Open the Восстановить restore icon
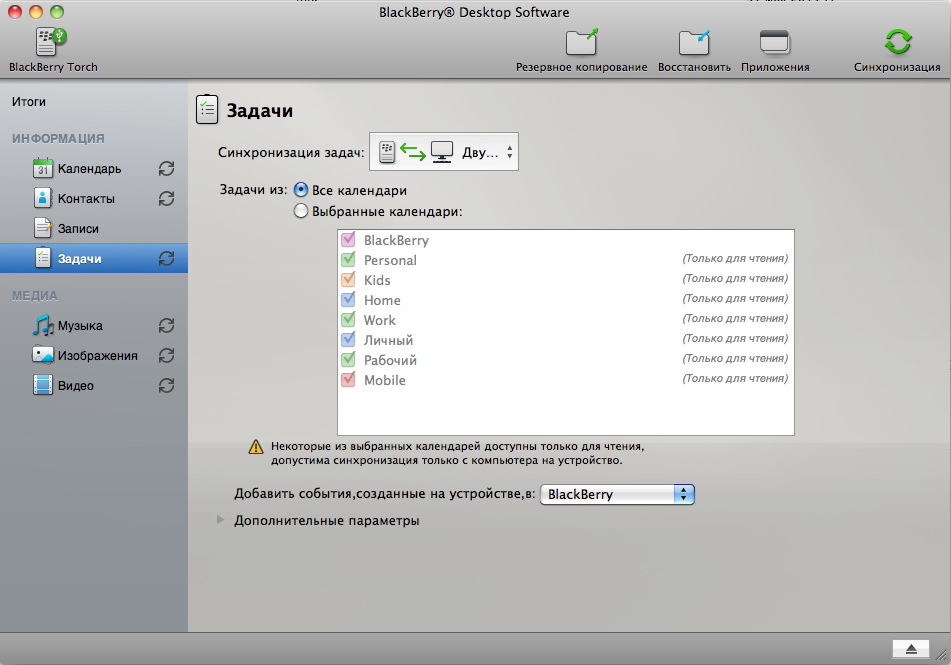The width and height of the screenshot is (951, 665). pyautogui.click(x=694, y=42)
